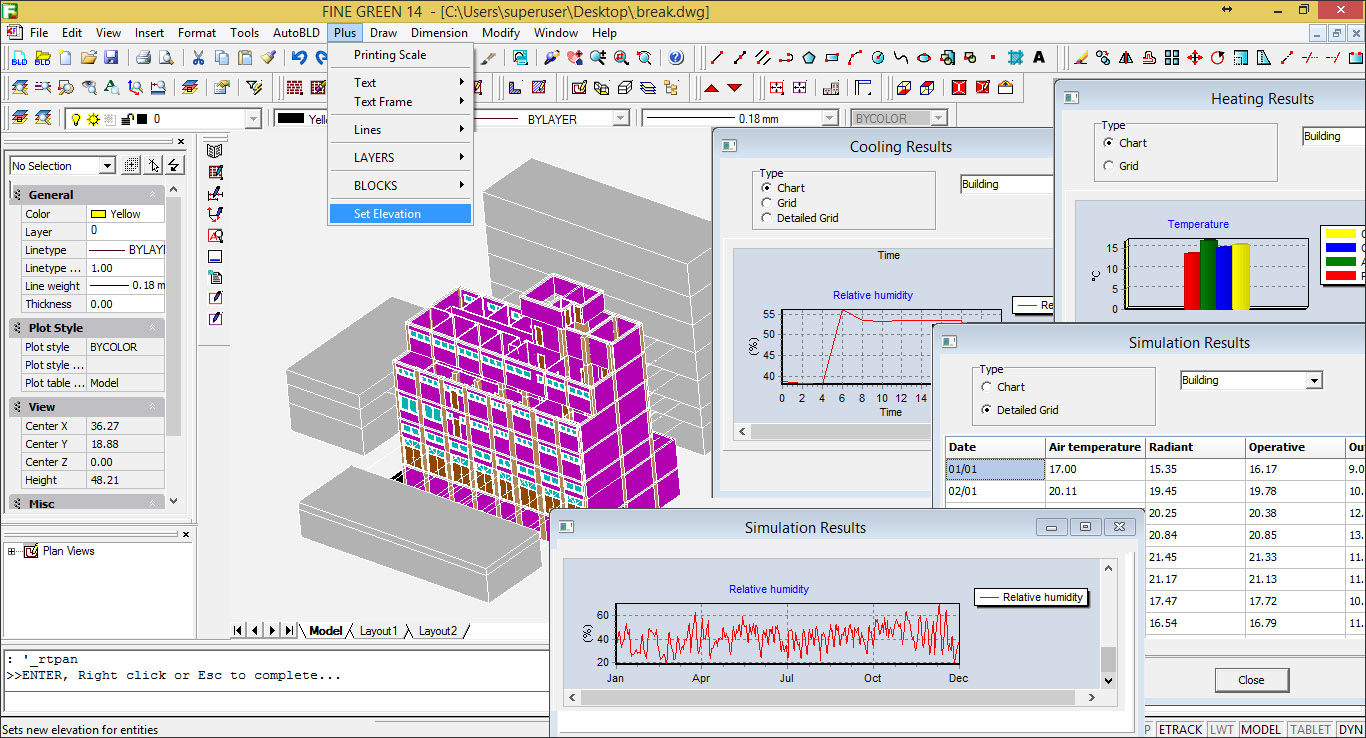The width and height of the screenshot is (1366, 738).
Task: Click the Date column header
Action: point(995,447)
